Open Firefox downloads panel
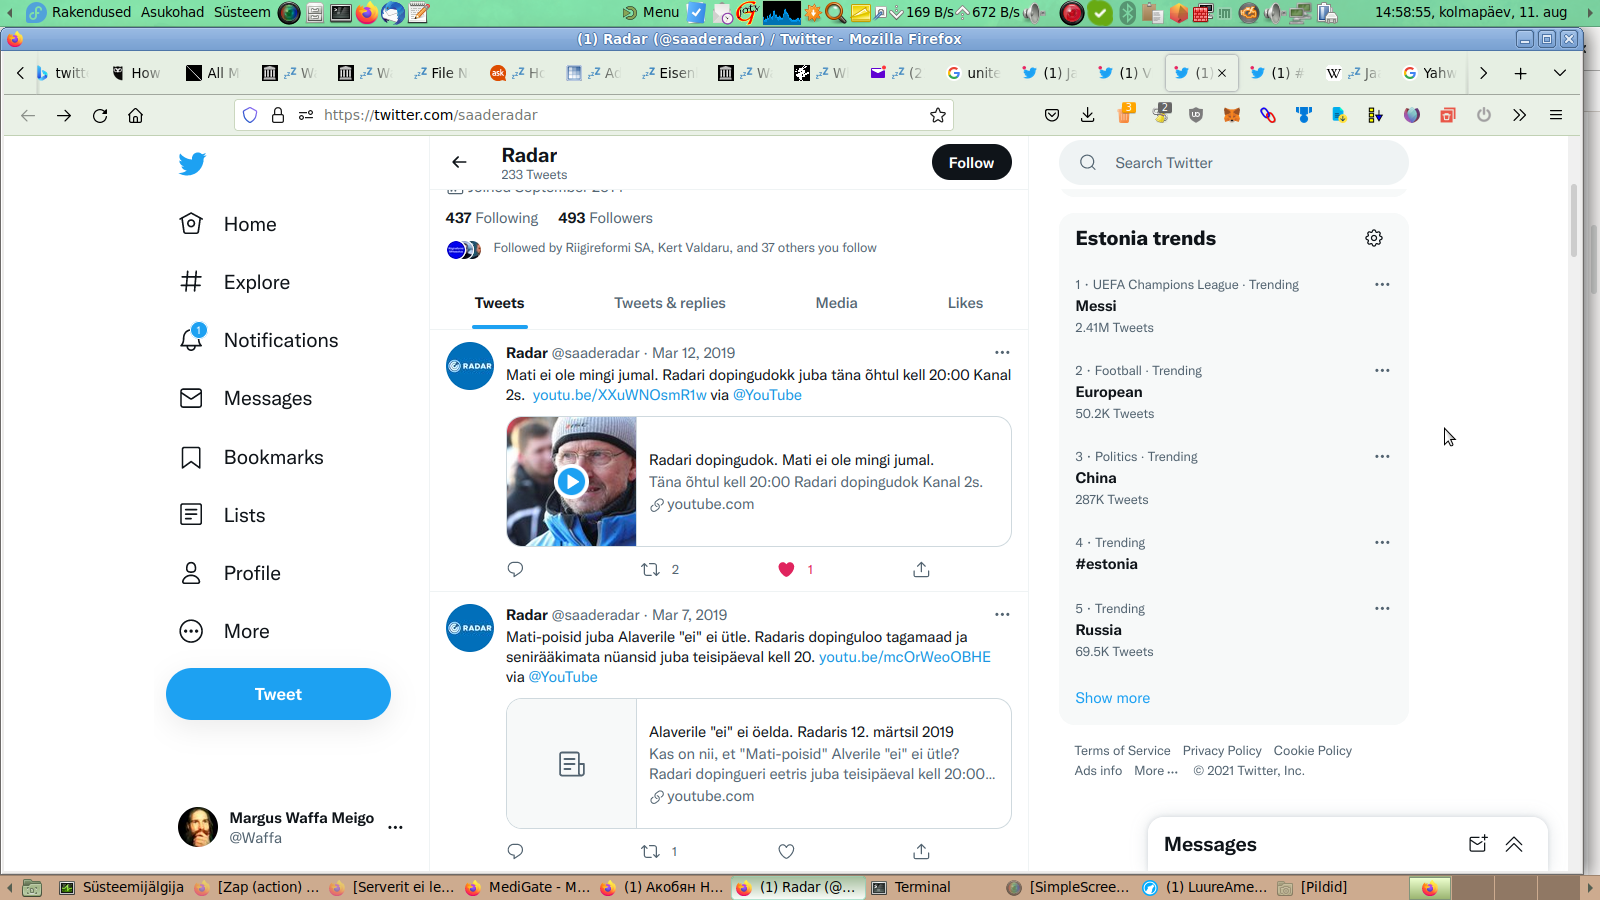The height and width of the screenshot is (900, 1600). coord(1088,115)
